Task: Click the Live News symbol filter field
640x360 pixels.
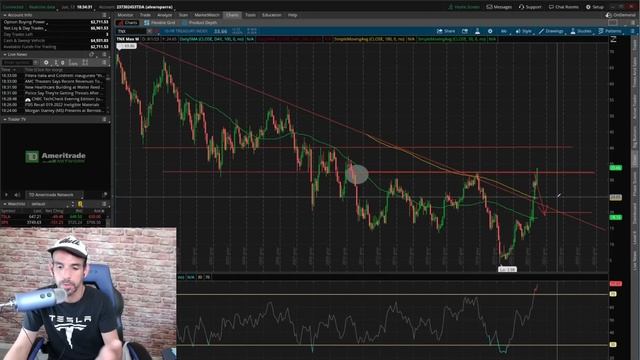Action: coord(18,62)
